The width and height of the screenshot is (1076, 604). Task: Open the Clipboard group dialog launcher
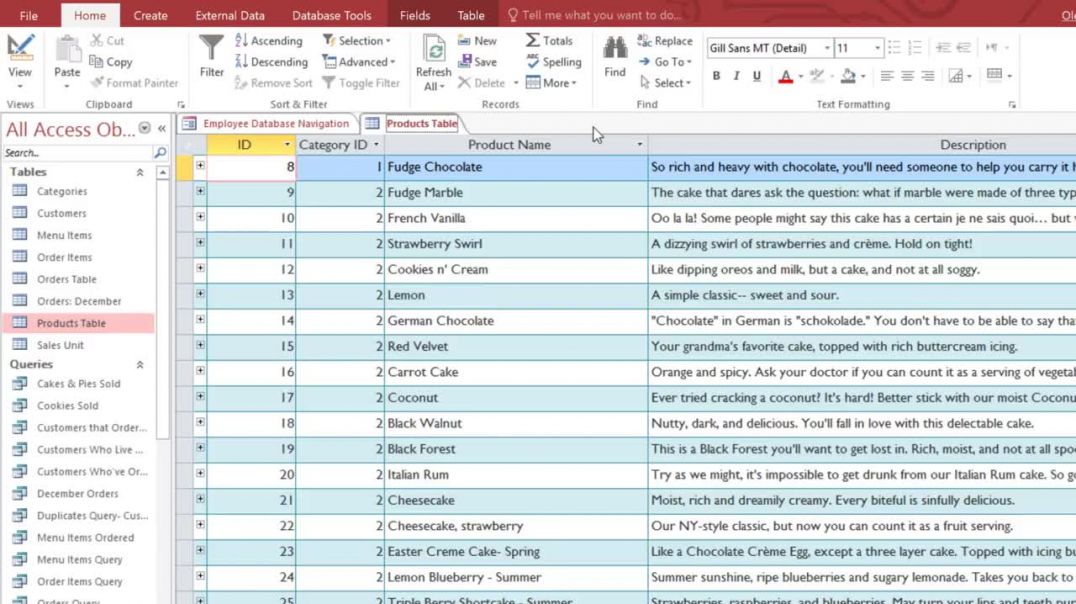[181, 105]
